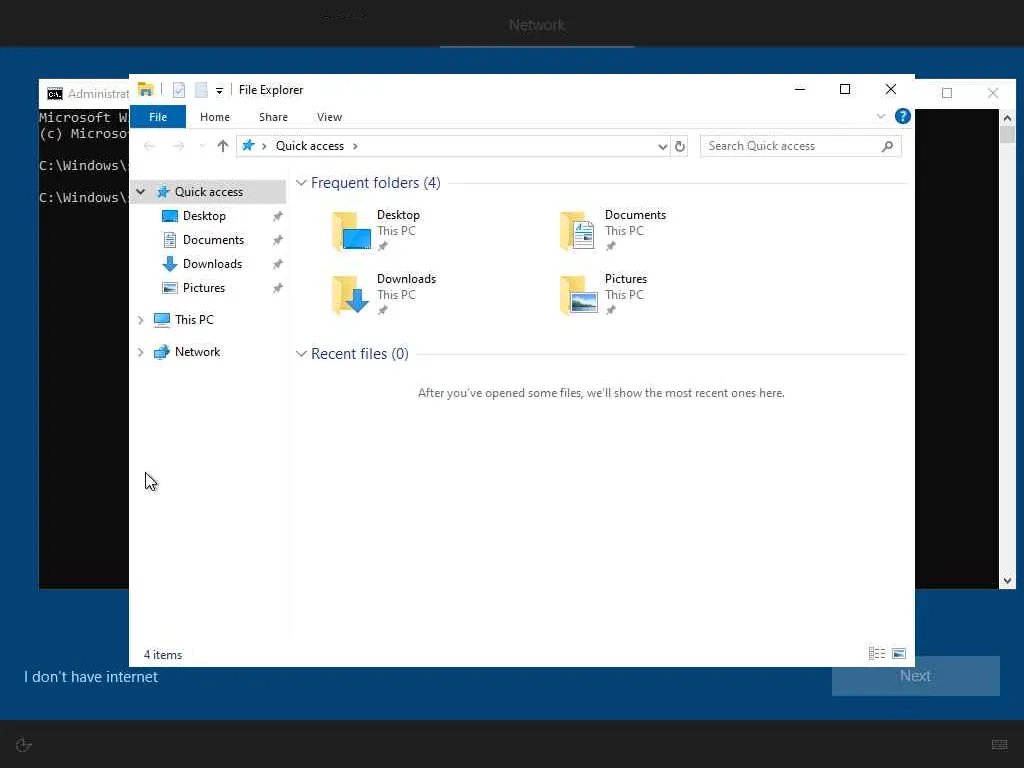
Task: Click Quick access in the address bar
Action: tap(310, 146)
